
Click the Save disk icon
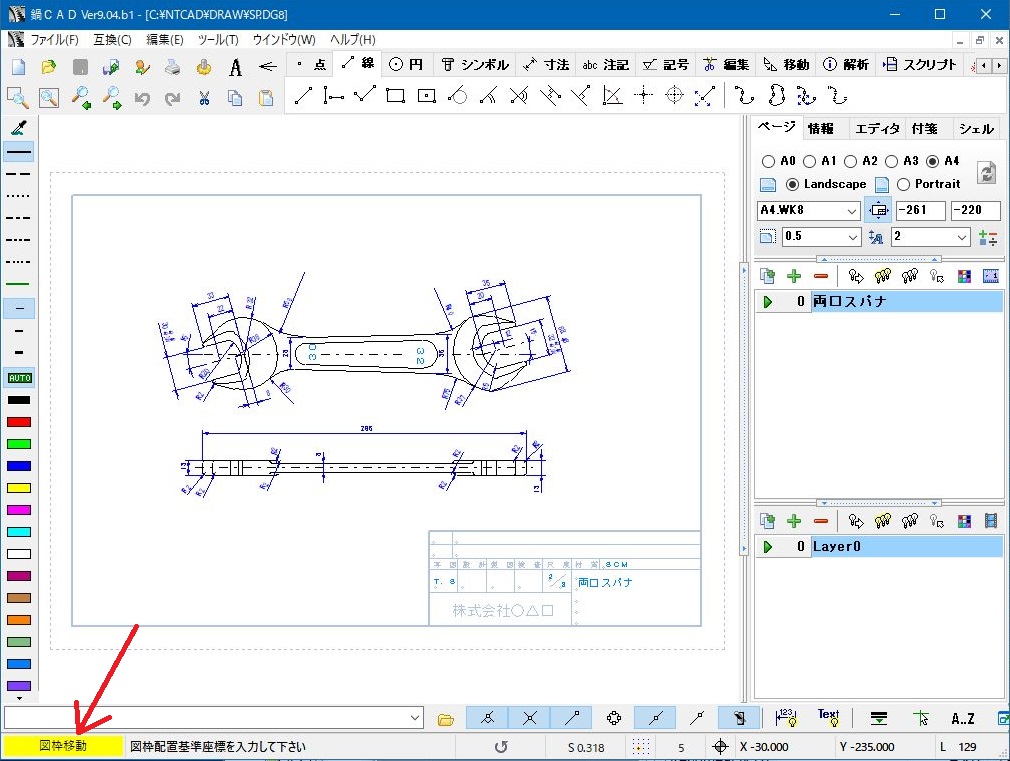(x=80, y=66)
